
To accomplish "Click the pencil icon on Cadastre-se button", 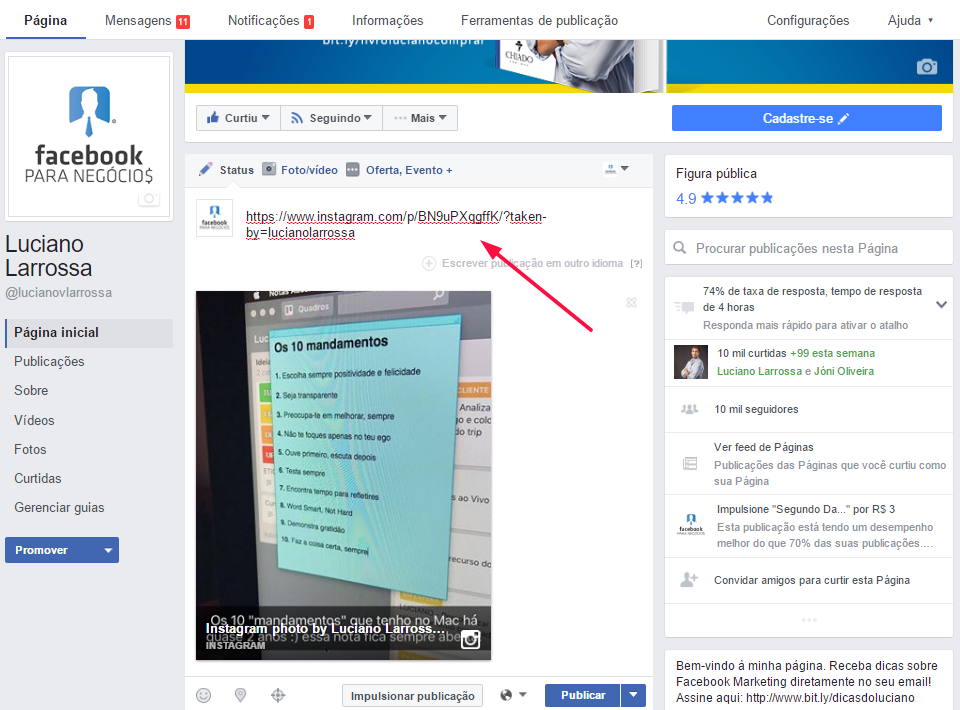I will click(844, 118).
